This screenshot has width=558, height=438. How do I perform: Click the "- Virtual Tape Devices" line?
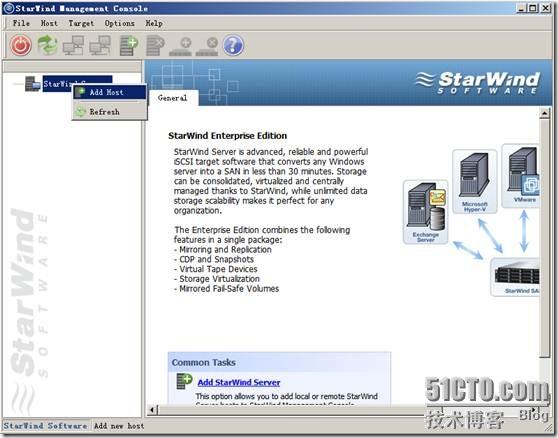coord(215,269)
